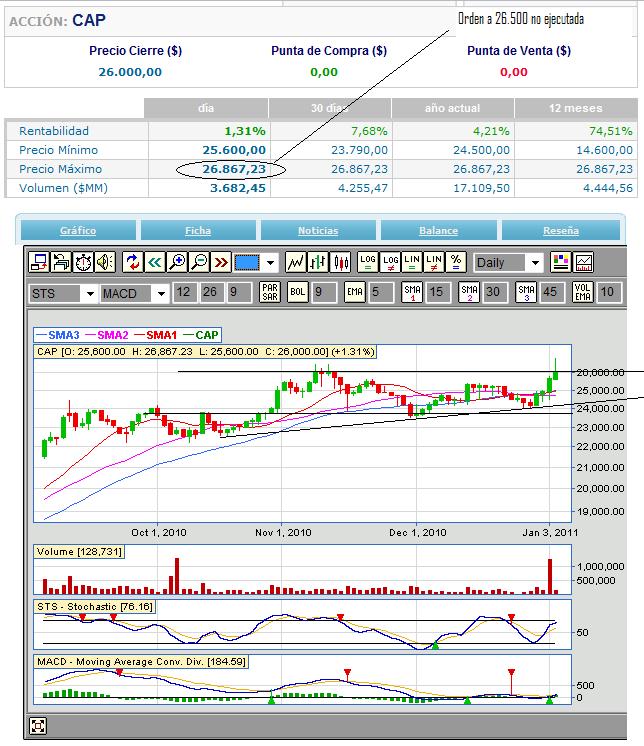The width and height of the screenshot is (644, 746).
Task: Toggle the BOL Bollinger bands button
Action: tap(298, 292)
